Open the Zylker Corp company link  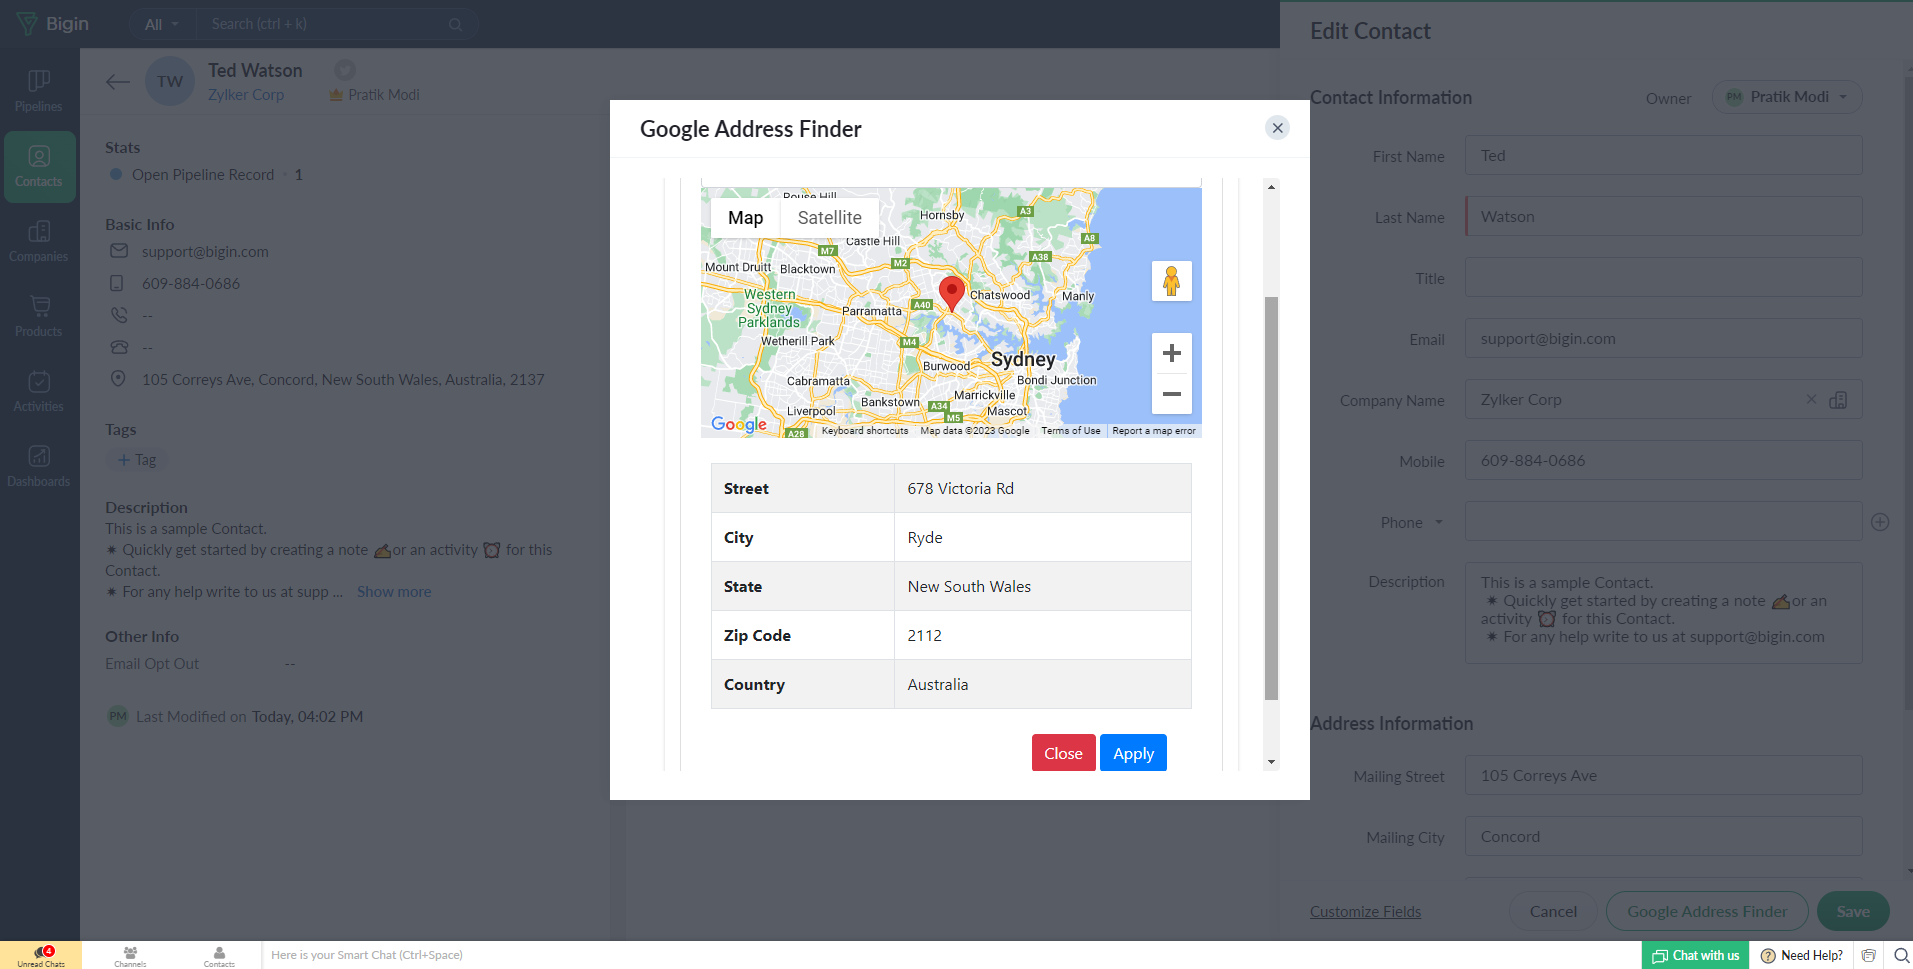(x=246, y=95)
